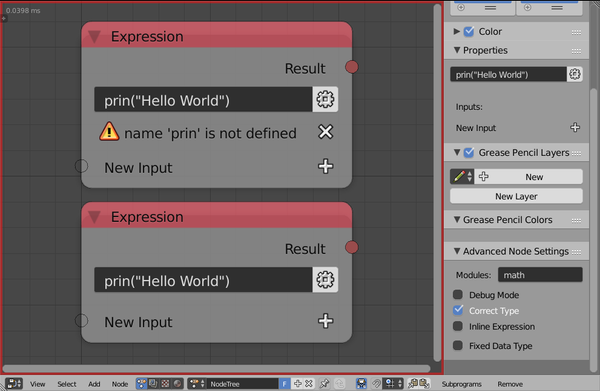
Task: Open the Node menu
Action: point(120,384)
